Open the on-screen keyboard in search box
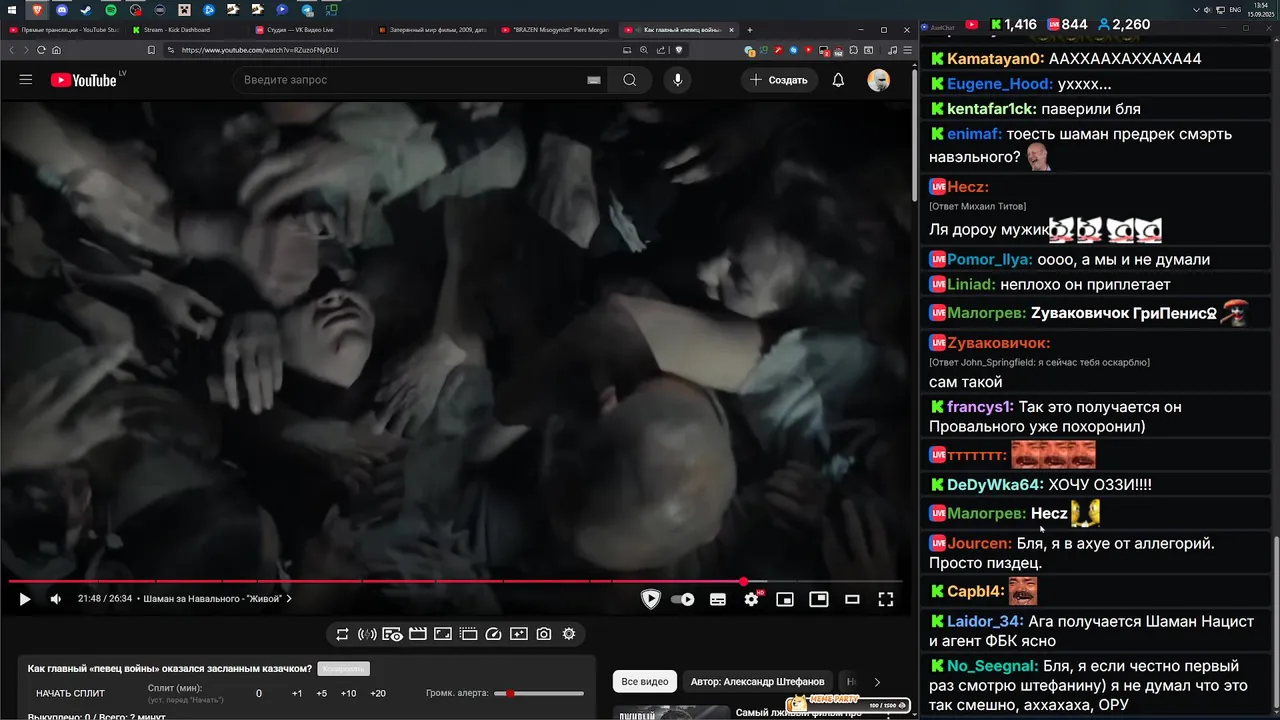The image size is (1280, 720). point(594,80)
